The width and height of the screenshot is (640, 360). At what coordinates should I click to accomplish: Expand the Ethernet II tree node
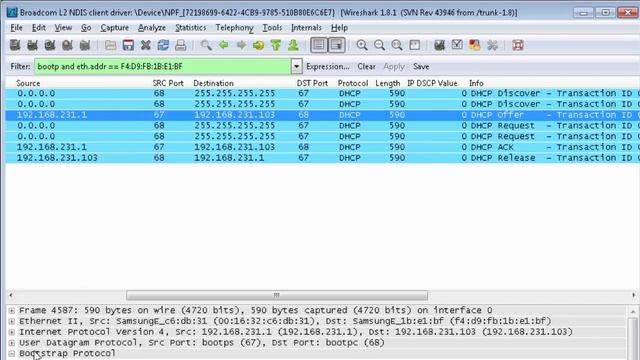click(x=12, y=321)
